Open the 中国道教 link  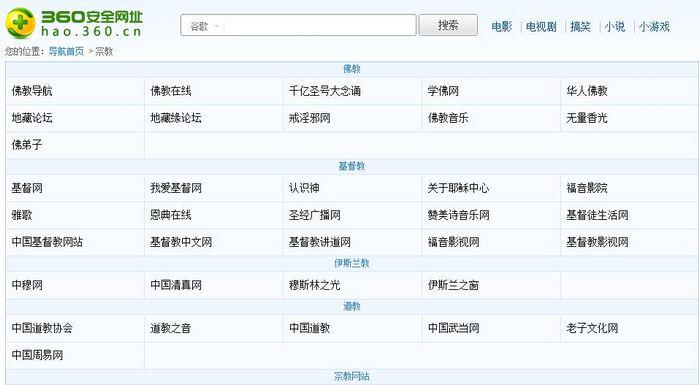point(309,328)
